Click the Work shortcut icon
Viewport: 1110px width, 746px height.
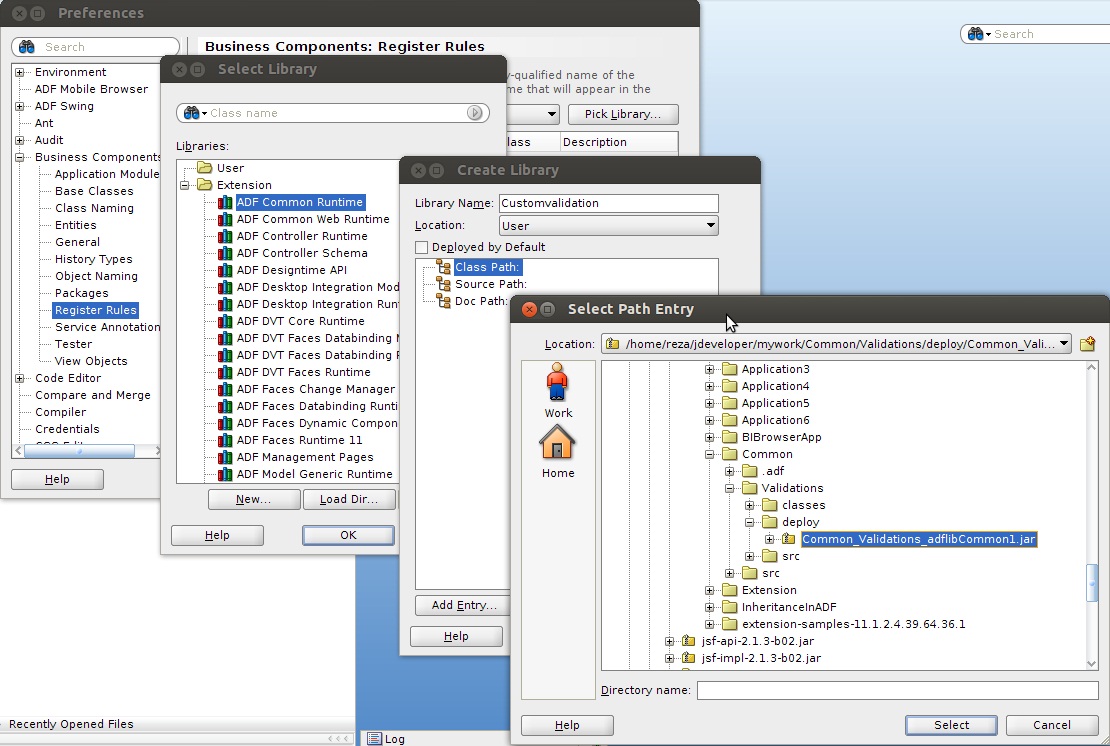click(558, 383)
